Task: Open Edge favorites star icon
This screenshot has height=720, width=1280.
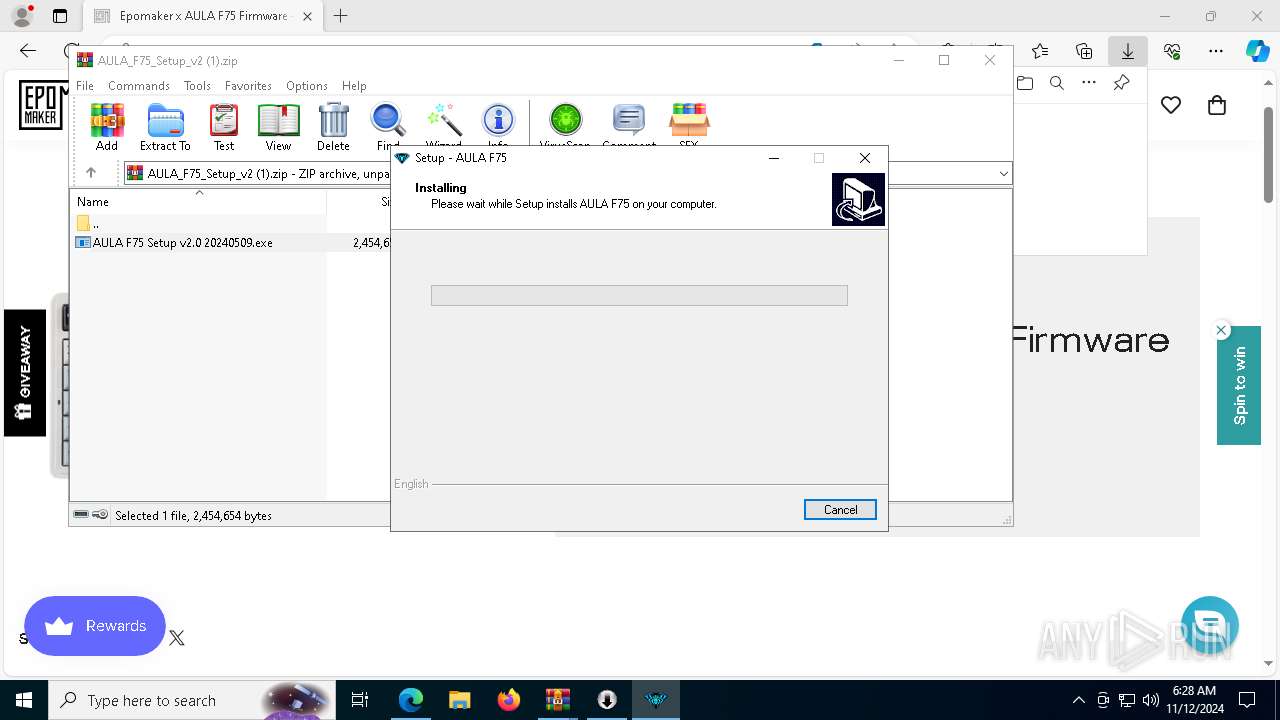Action: coord(1040,51)
